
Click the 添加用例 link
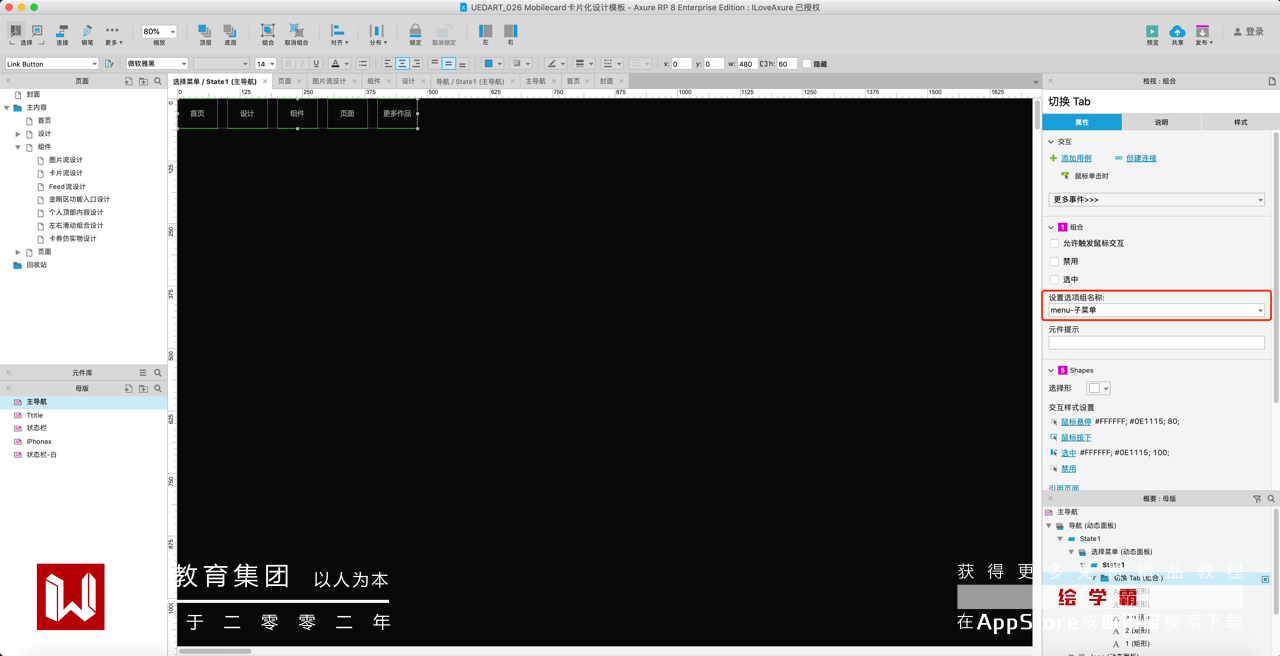[x=1076, y=158]
